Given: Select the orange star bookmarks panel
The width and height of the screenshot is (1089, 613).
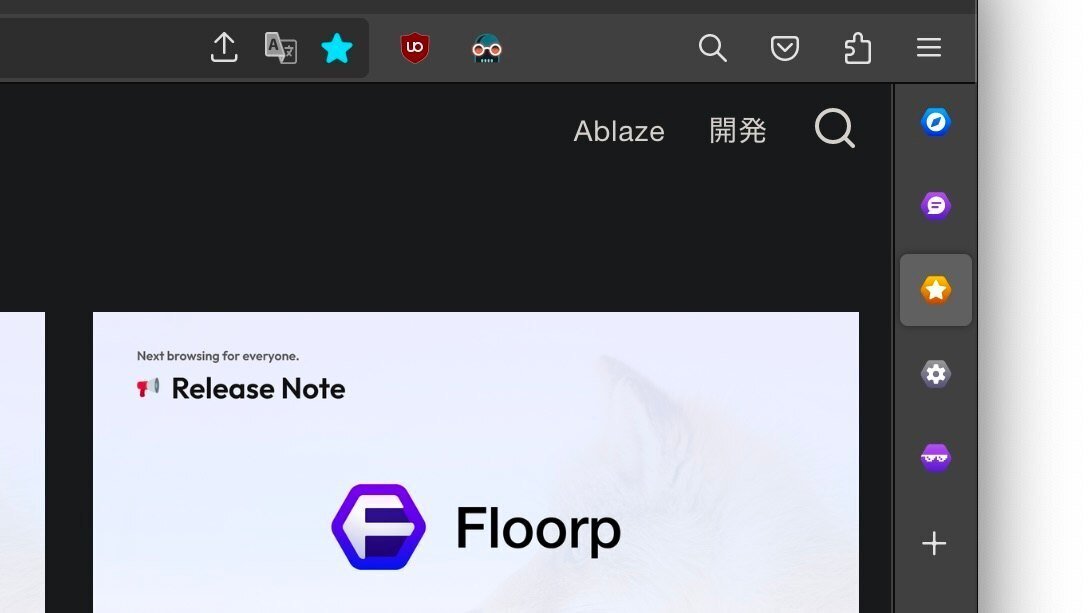Looking at the screenshot, I should coord(936,289).
